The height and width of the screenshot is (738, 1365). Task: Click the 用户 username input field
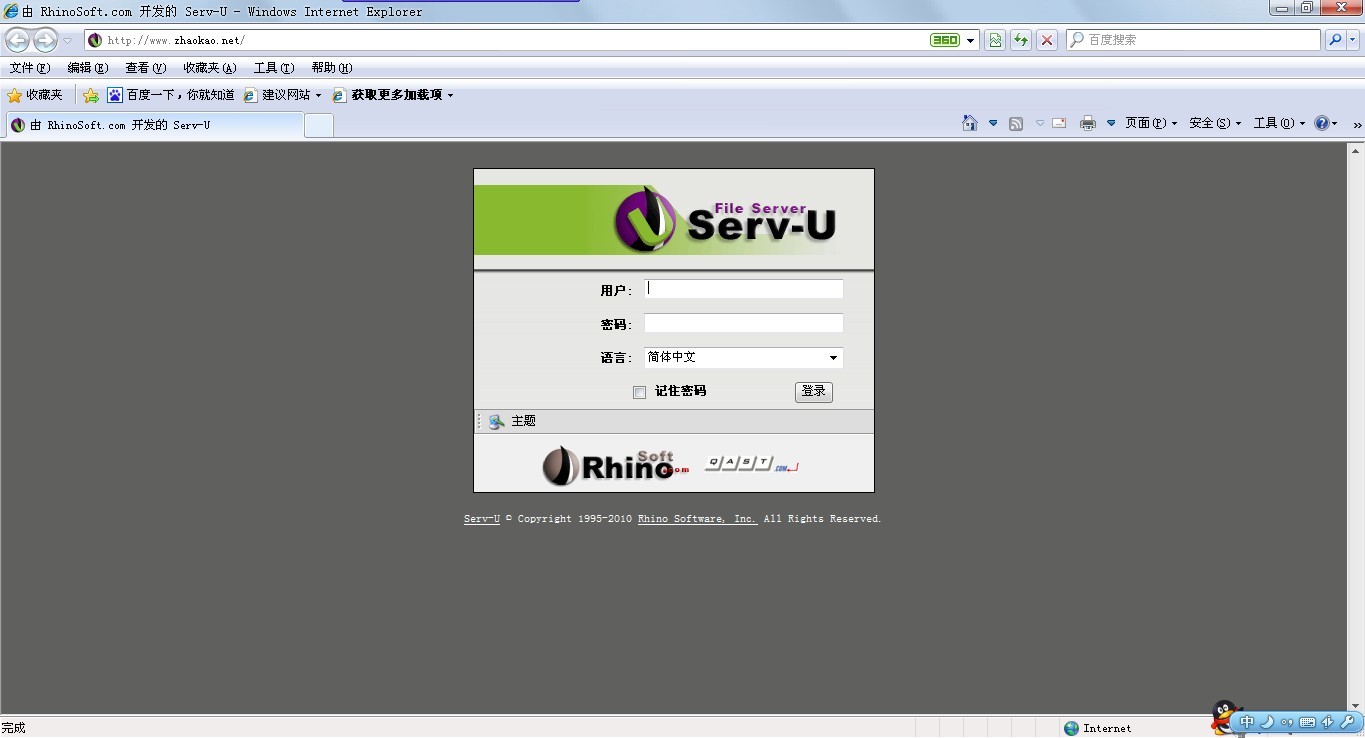(743, 289)
